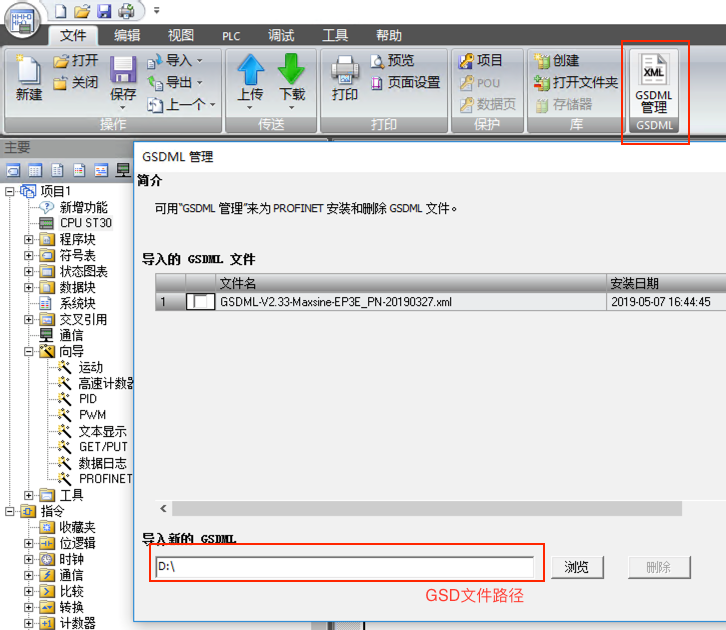Collapse the 向导 tree node

pos(29,352)
